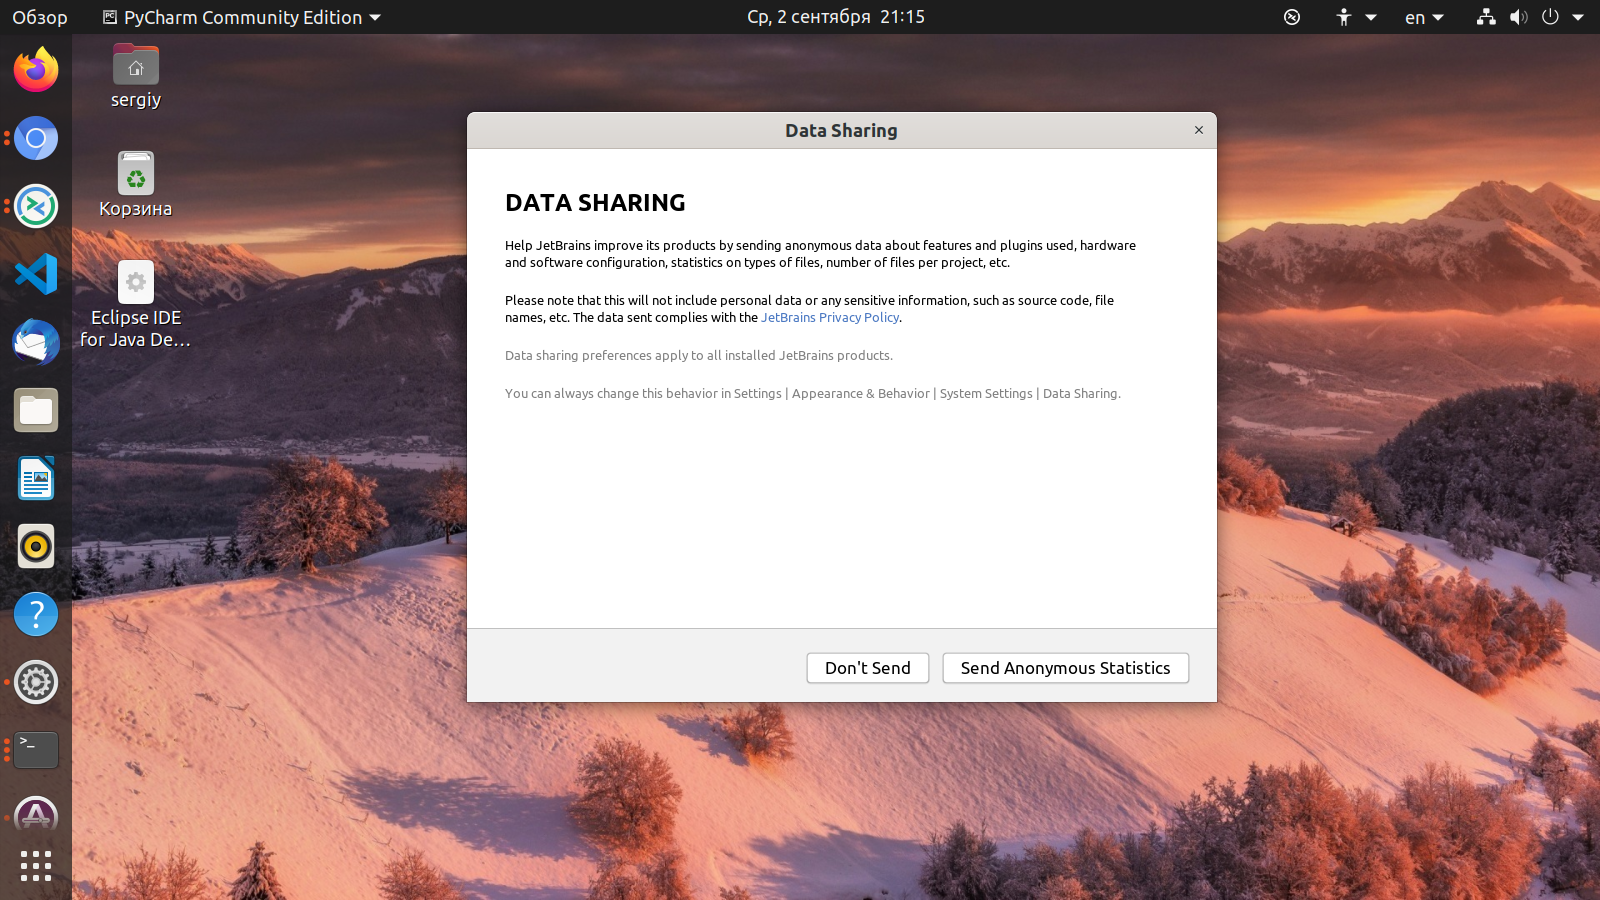Open Eclipse IDE desktop launcher
This screenshot has width=1600, height=900.
point(136,305)
